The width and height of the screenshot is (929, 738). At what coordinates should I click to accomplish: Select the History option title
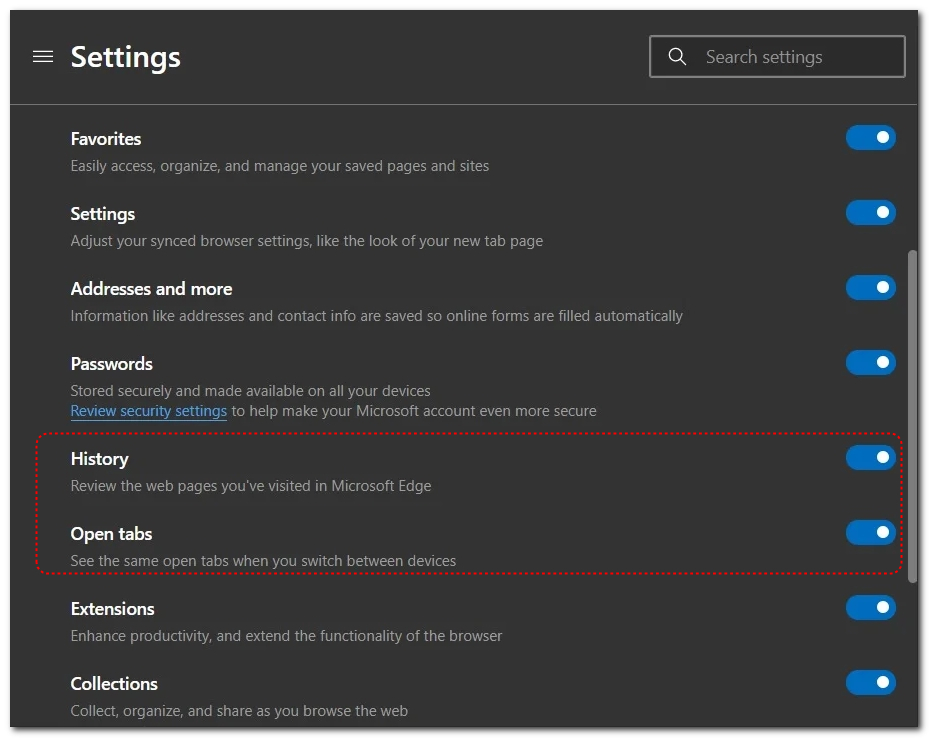[99, 459]
